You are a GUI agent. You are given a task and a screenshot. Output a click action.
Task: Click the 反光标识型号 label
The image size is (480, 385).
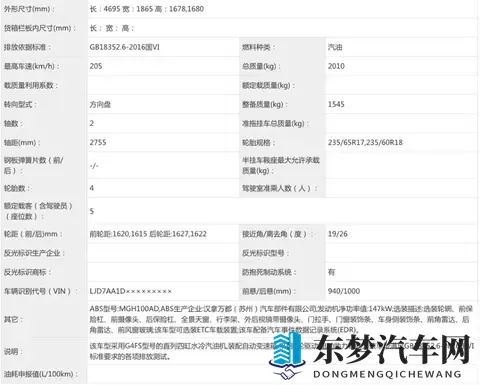click(265, 253)
